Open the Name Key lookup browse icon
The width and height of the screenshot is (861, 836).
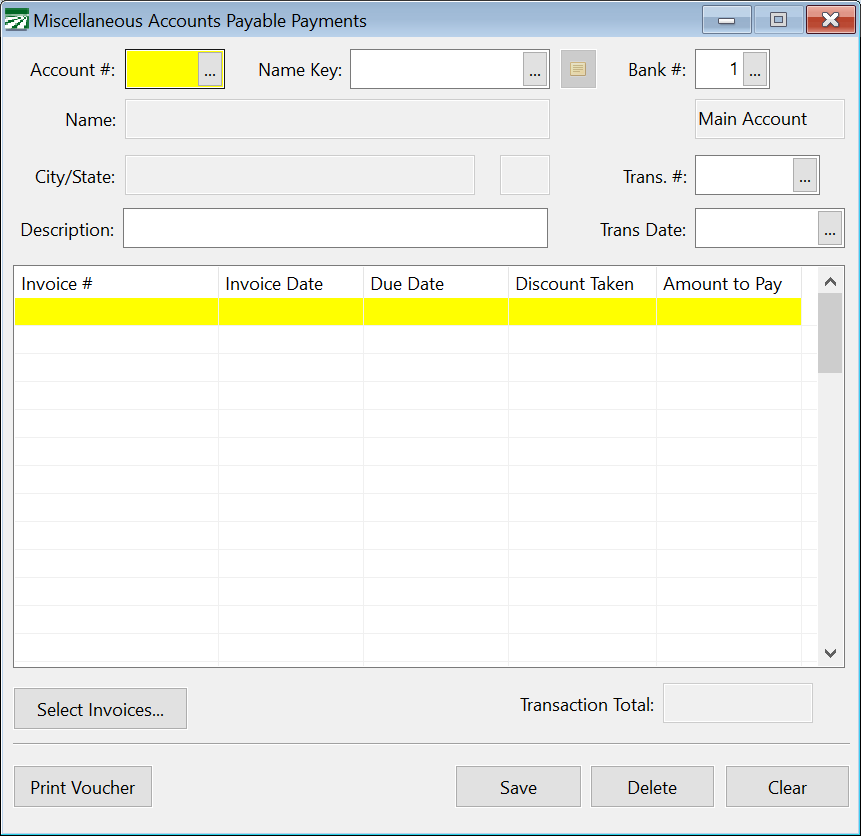pyautogui.click(x=535, y=69)
